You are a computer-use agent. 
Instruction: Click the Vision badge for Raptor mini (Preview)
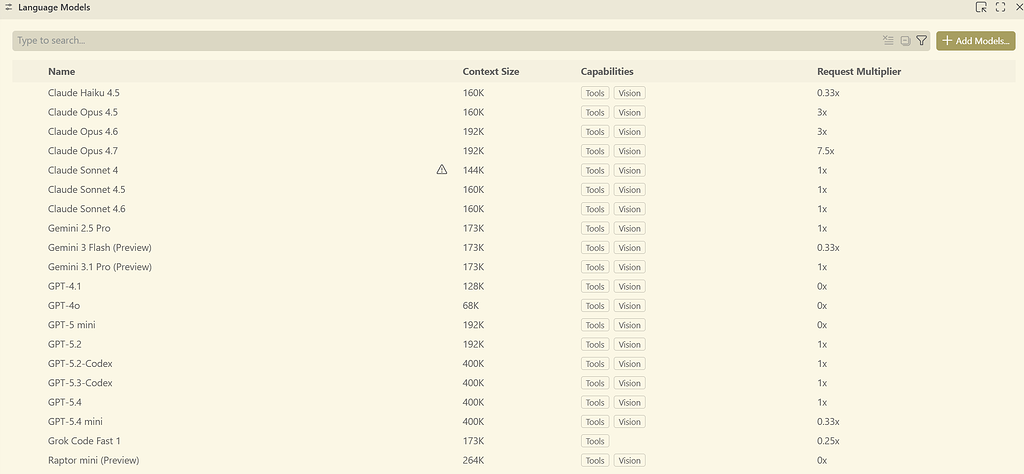point(630,461)
